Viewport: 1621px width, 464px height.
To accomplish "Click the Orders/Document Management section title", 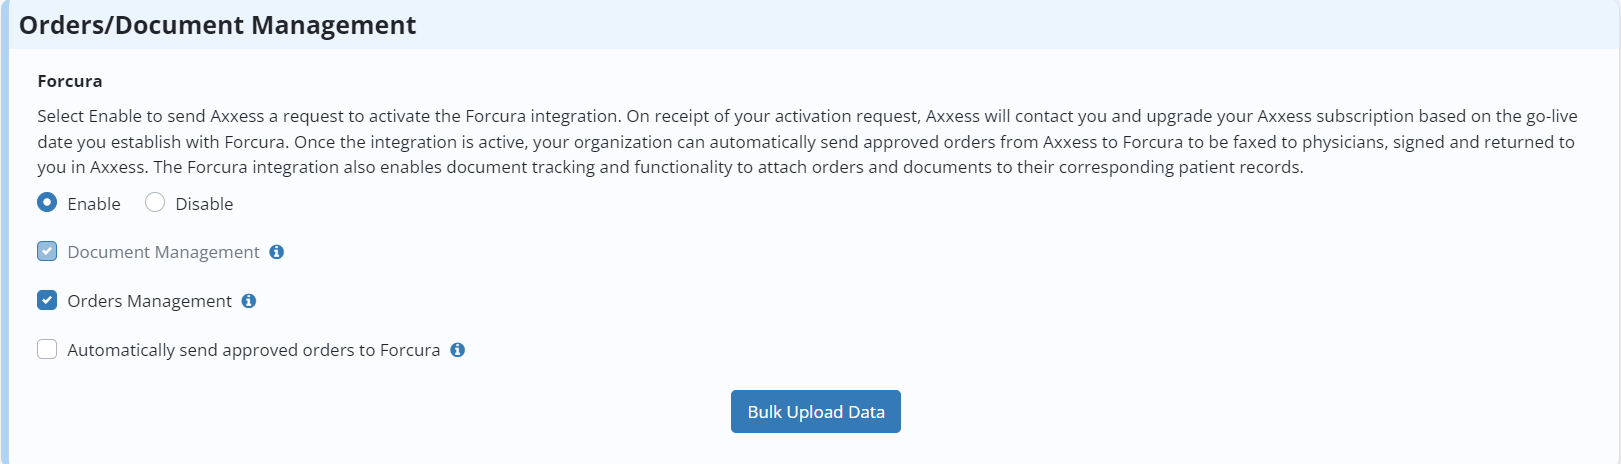I will (x=217, y=25).
